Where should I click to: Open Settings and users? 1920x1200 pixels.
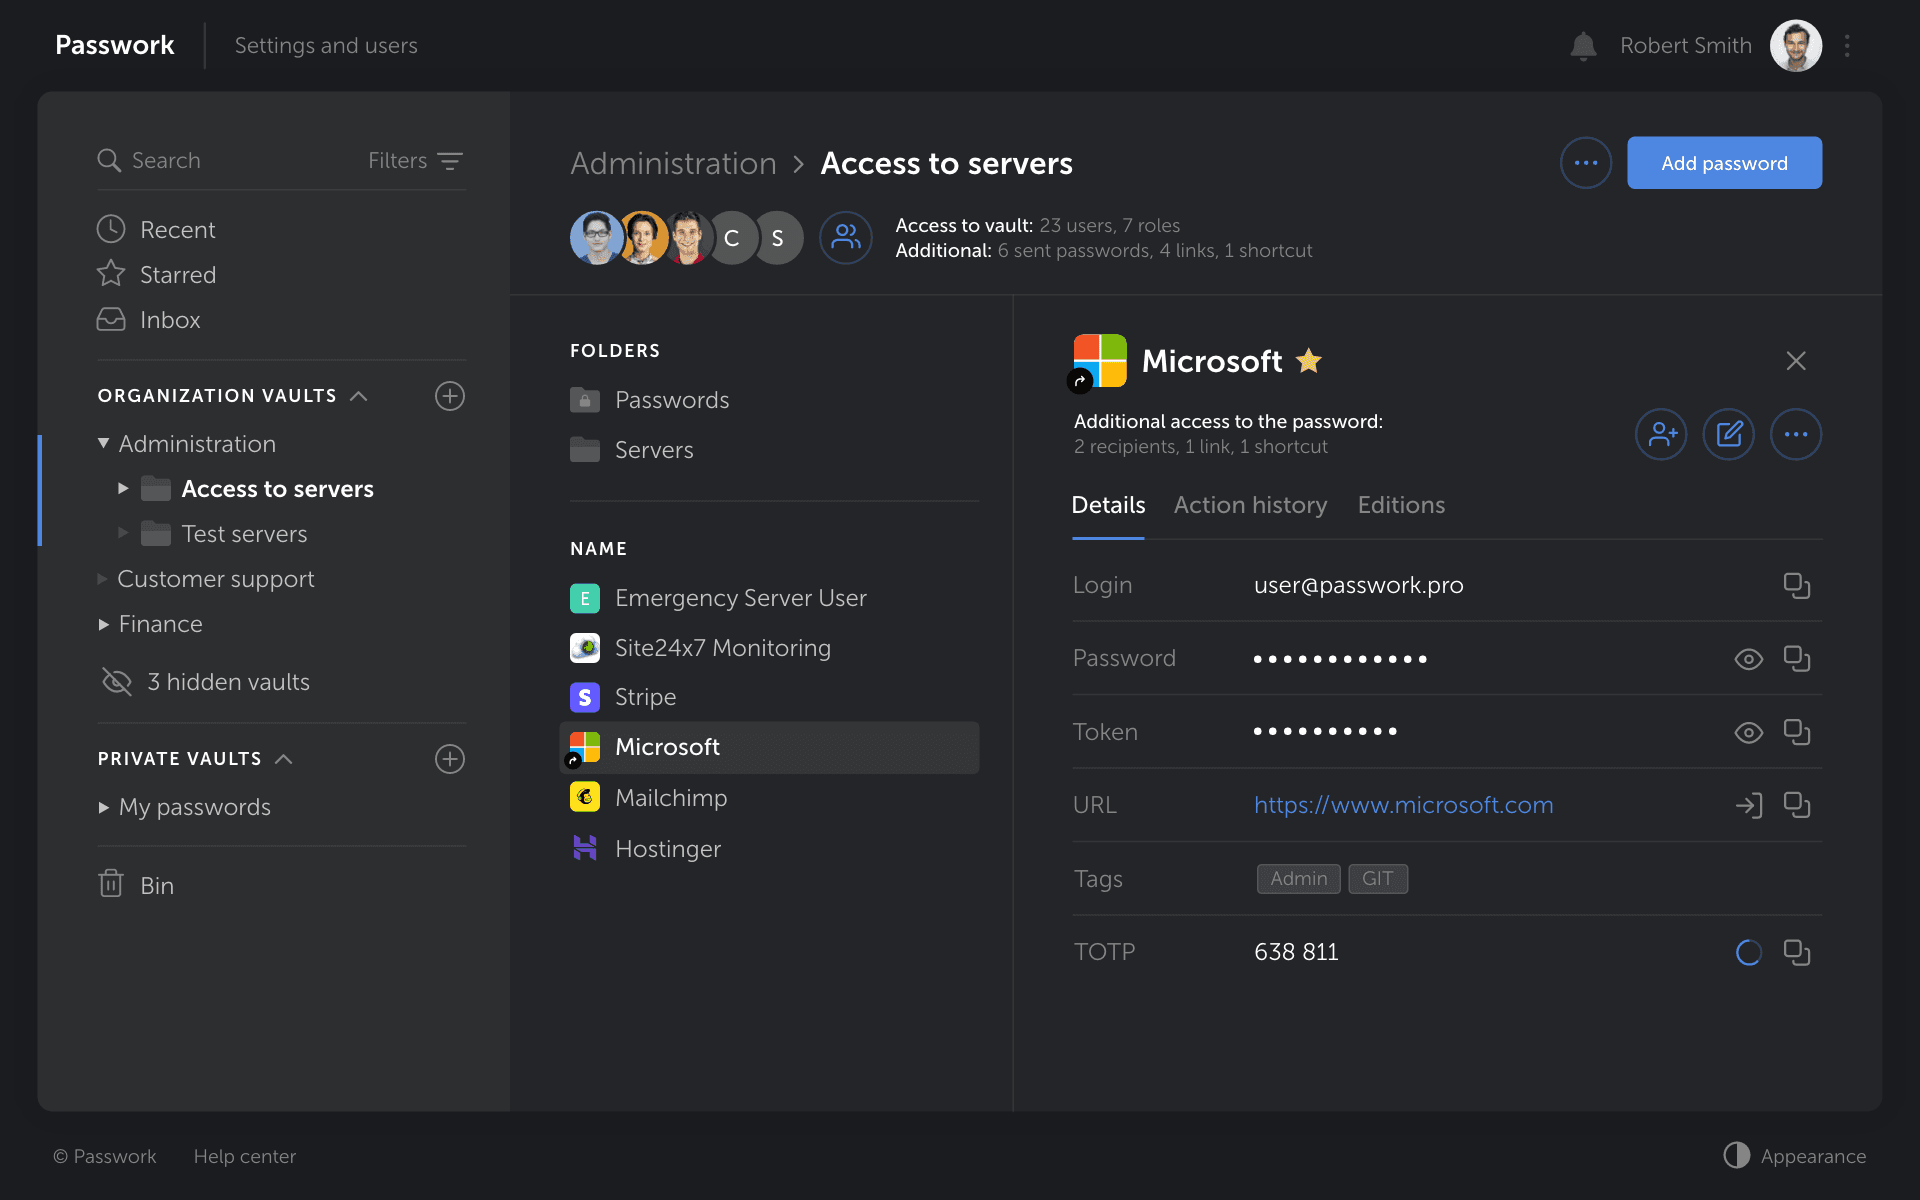tap(326, 46)
